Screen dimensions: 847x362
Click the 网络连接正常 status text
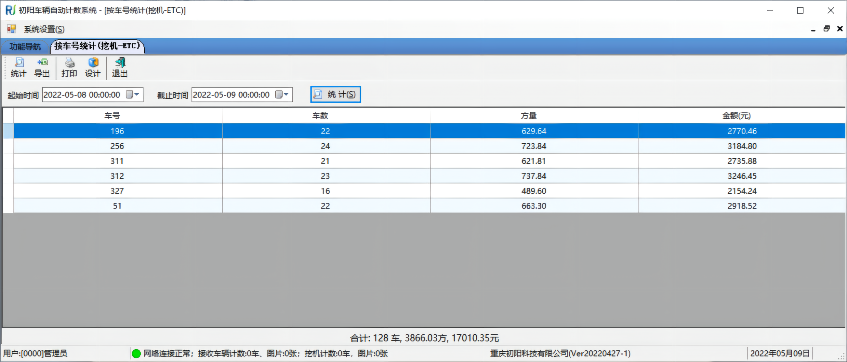click(266, 353)
